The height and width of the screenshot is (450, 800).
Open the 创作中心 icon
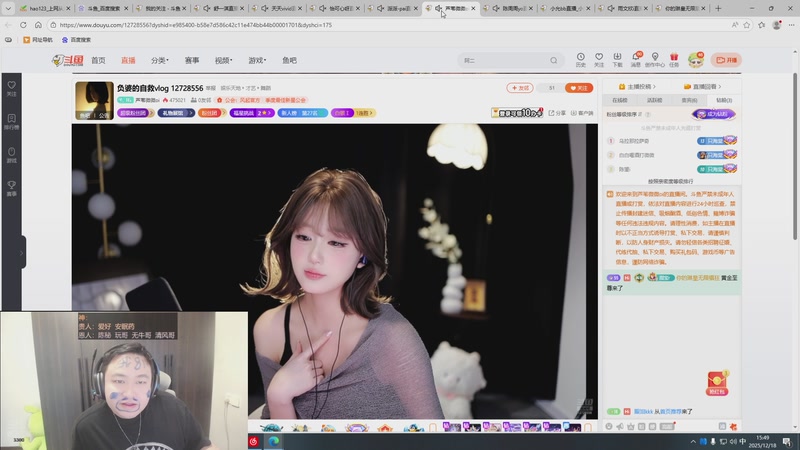(655, 60)
